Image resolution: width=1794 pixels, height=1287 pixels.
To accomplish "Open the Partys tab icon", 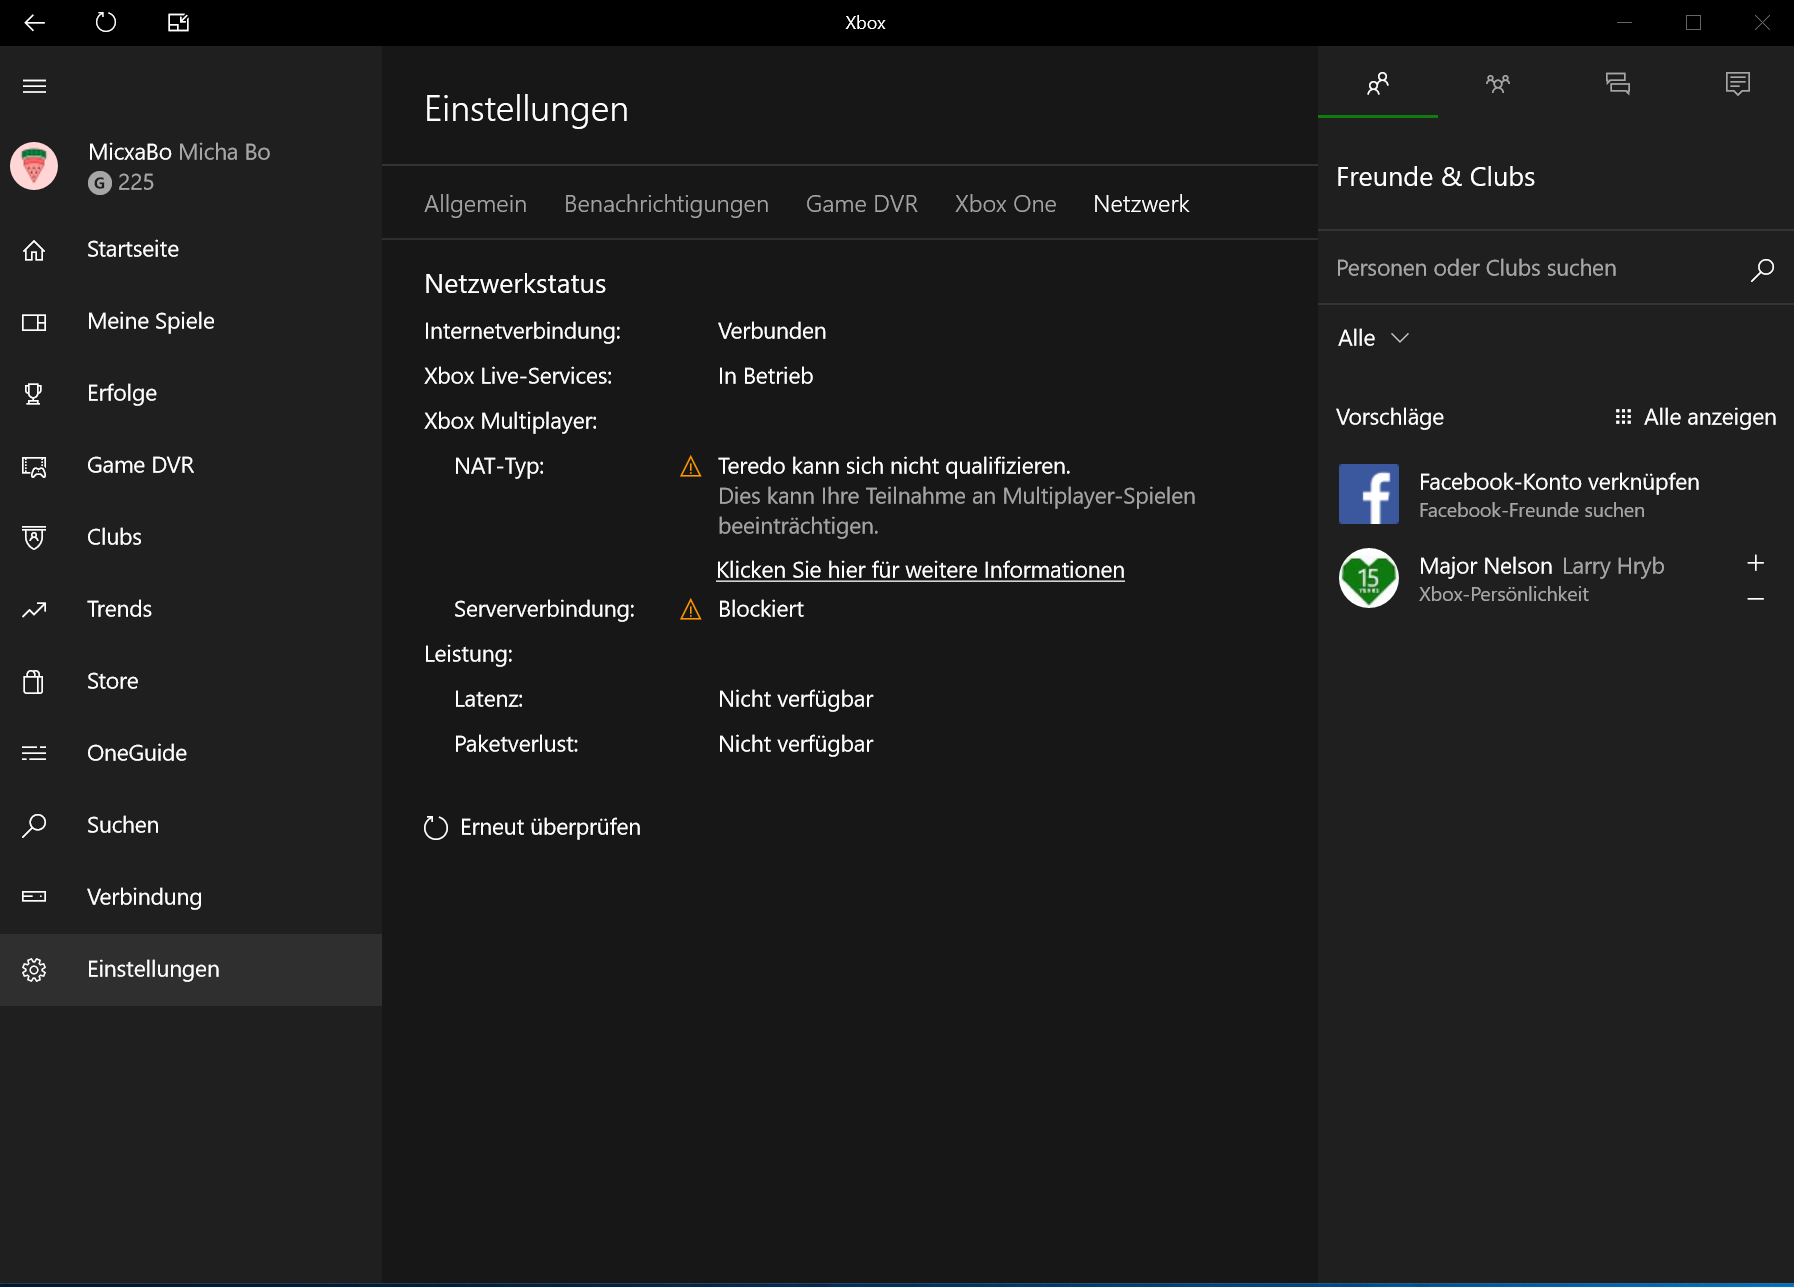I will click(x=1498, y=83).
